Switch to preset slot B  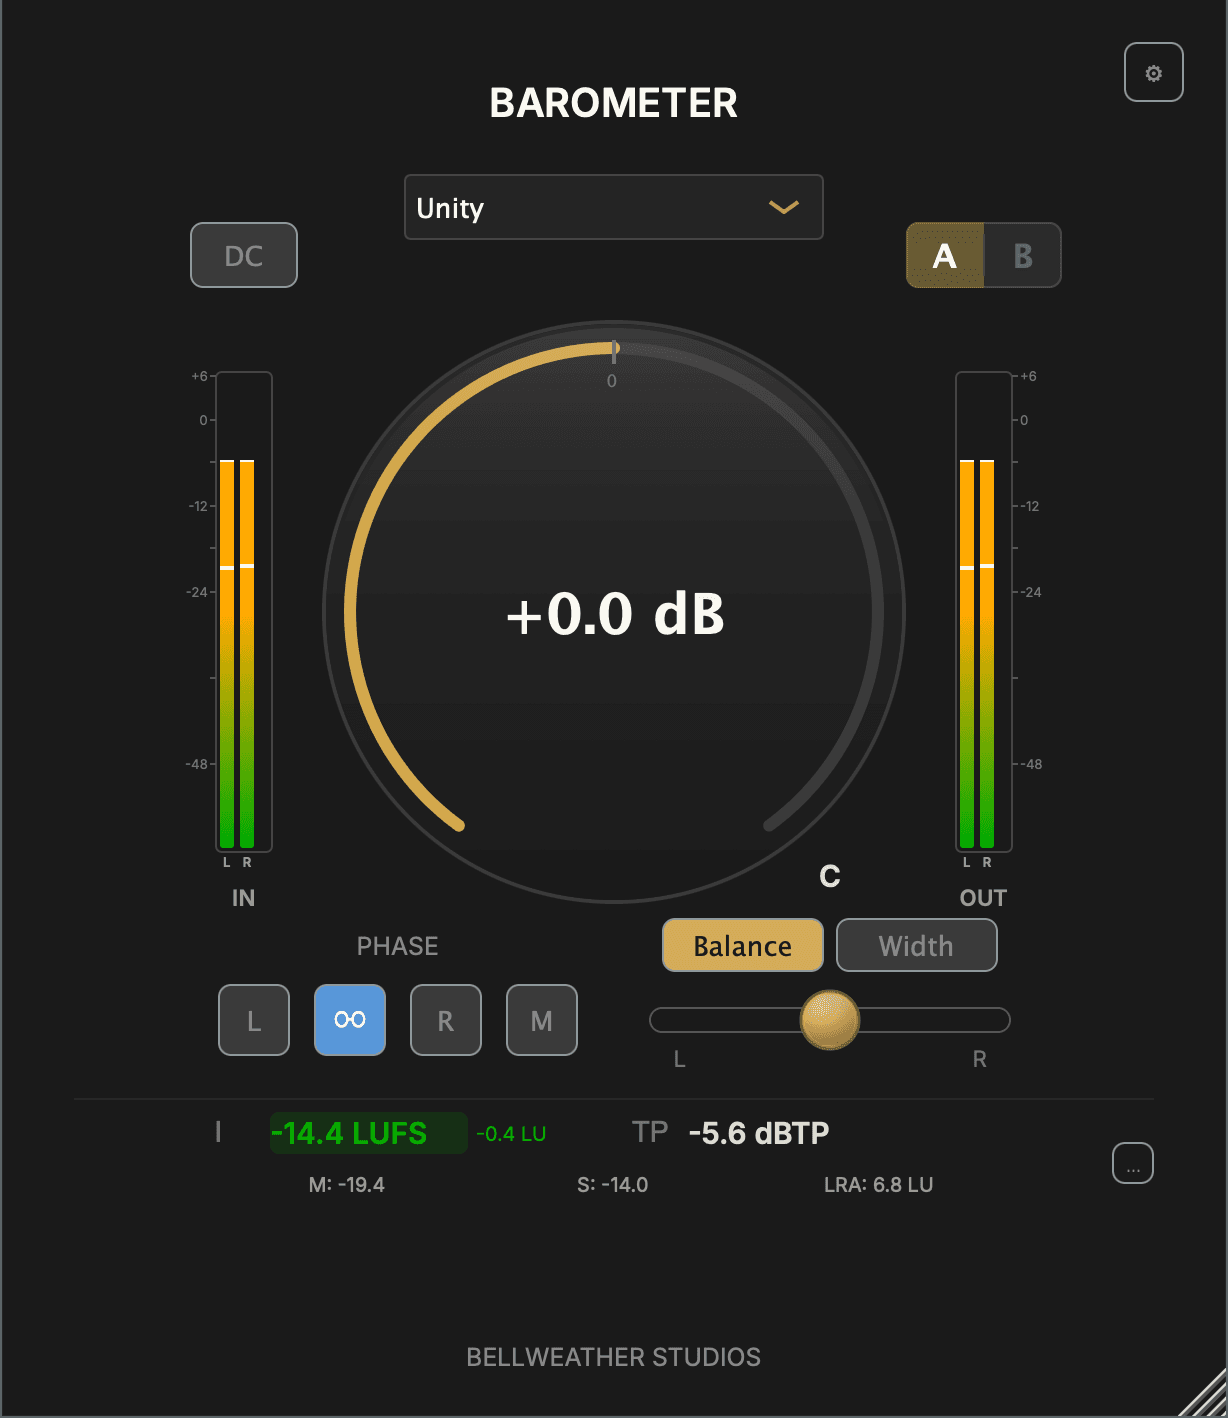click(1021, 255)
